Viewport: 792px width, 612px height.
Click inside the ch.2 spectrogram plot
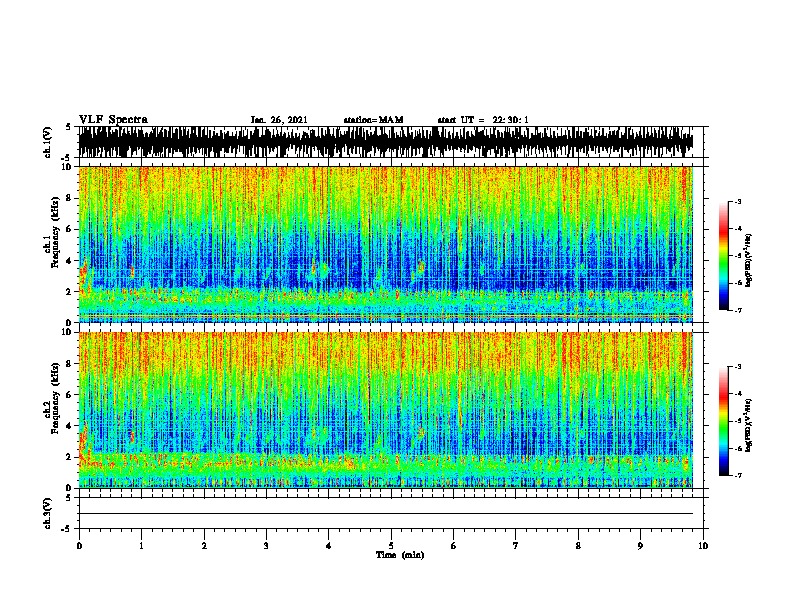385,410
